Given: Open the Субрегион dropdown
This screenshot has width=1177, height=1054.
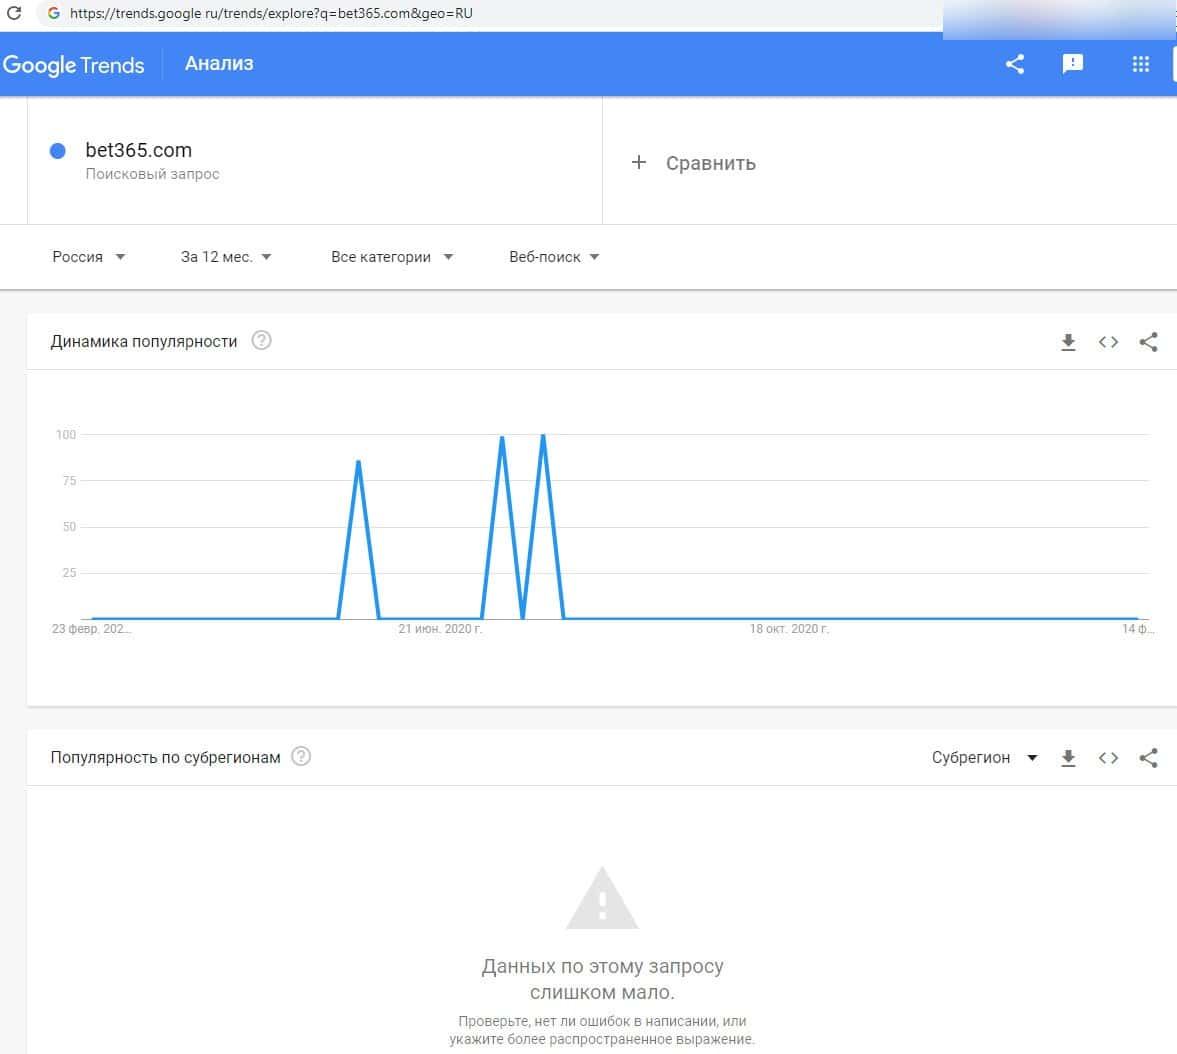Looking at the screenshot, I should coord(984,758).
